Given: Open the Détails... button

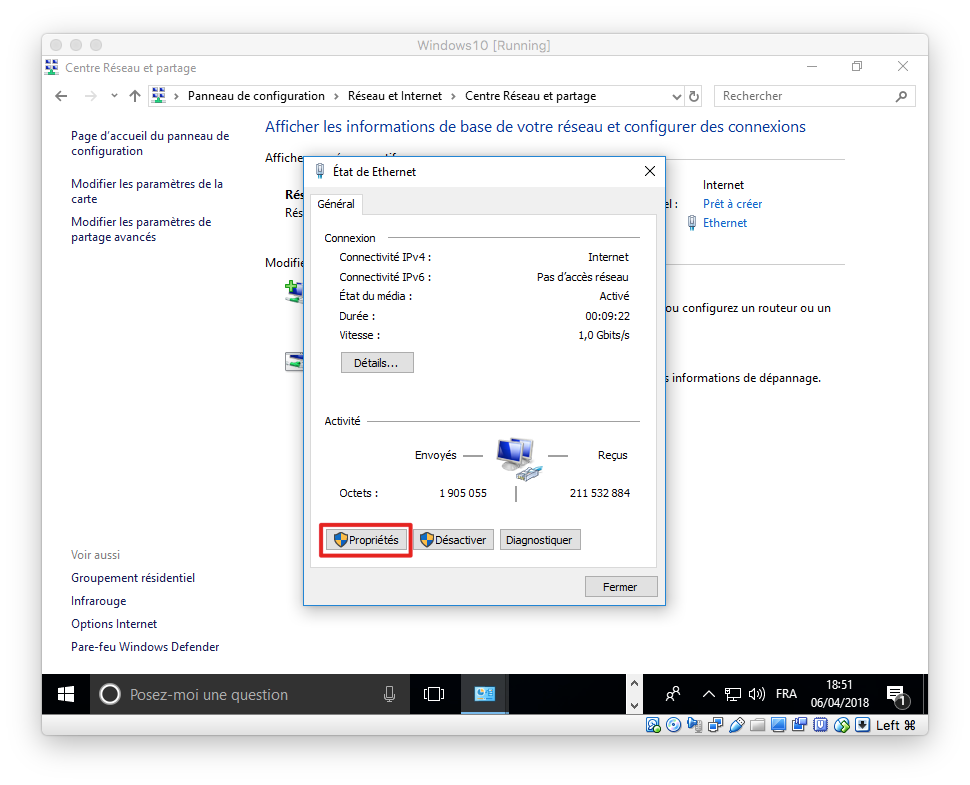Looking at the screenshot, I should (377, 363).
